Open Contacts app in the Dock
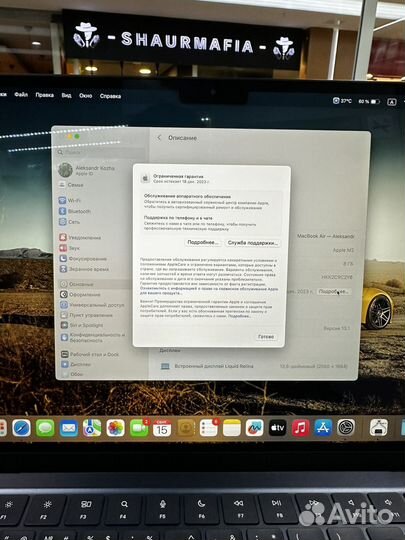This screenshot has width=405, height=540. pos(186,428)
